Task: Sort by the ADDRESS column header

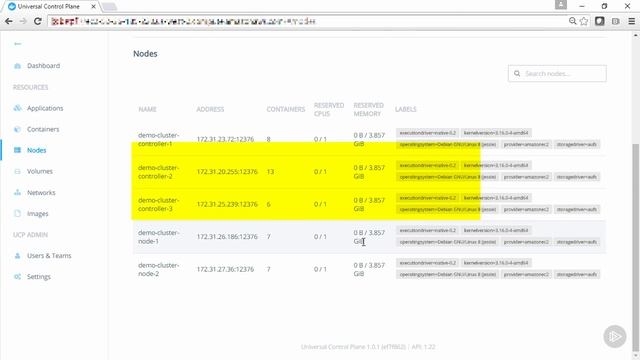Action: [x=210, y=109]
